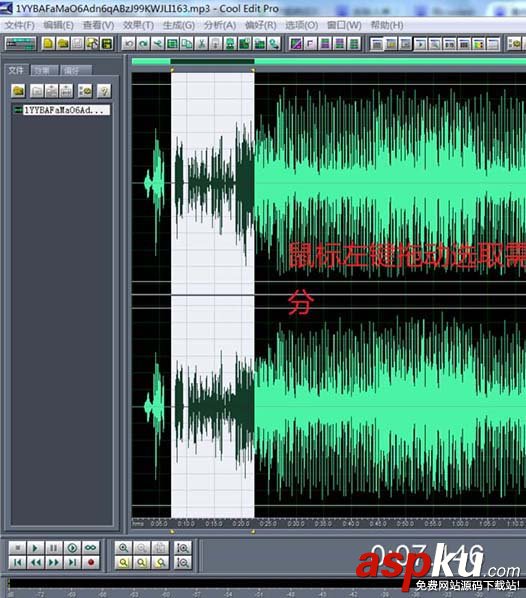Open the 帮助(H) menu
Screen dimensions: 526x598
point(387,26)
